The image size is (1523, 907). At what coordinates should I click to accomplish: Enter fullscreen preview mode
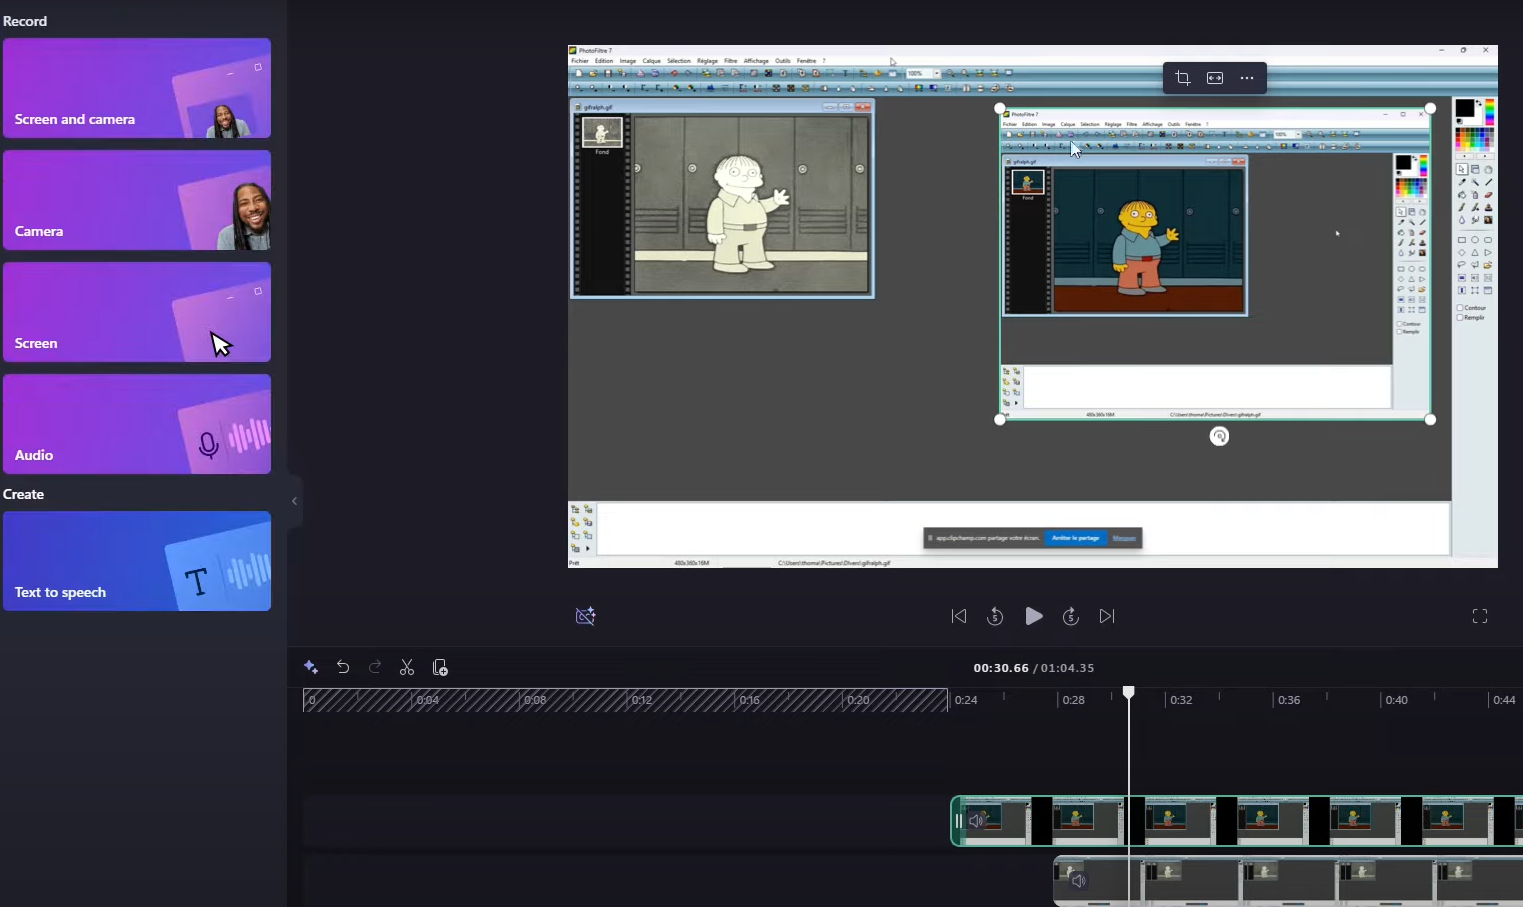tap(1480, 616)
